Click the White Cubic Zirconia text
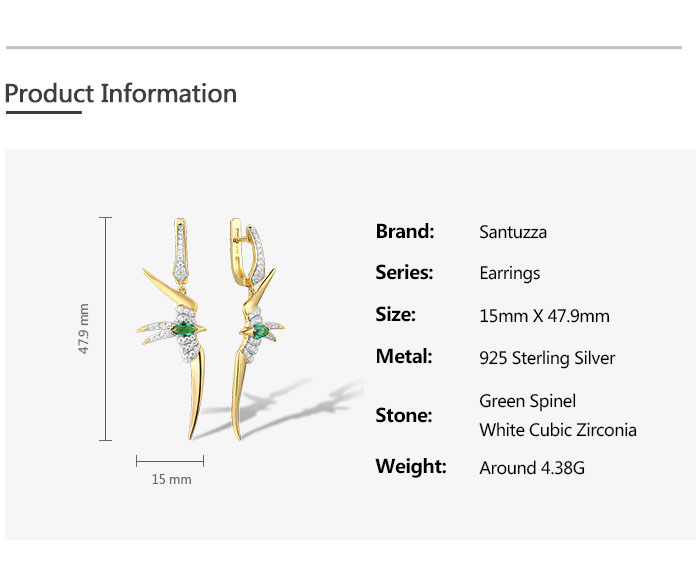Screen dimensions: 700x588 558,431
